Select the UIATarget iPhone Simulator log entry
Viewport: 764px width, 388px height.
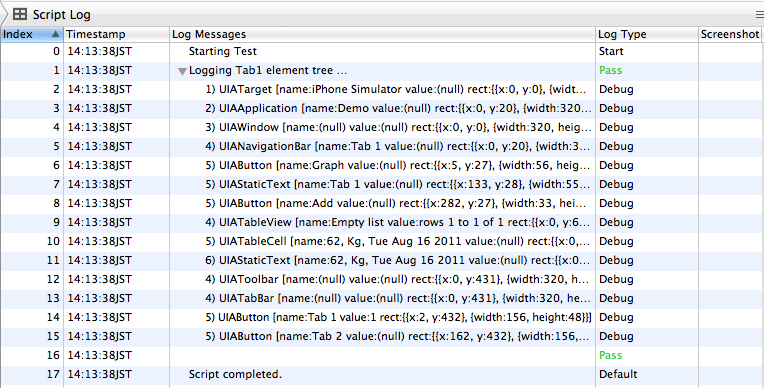tap(382, 89)
